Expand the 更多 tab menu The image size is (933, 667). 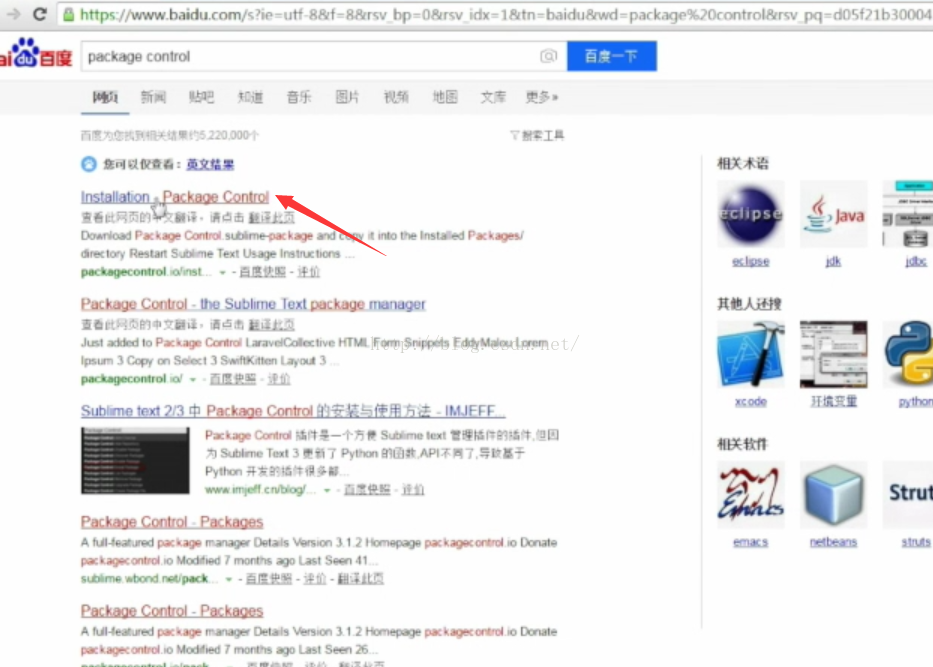(541, 96)
